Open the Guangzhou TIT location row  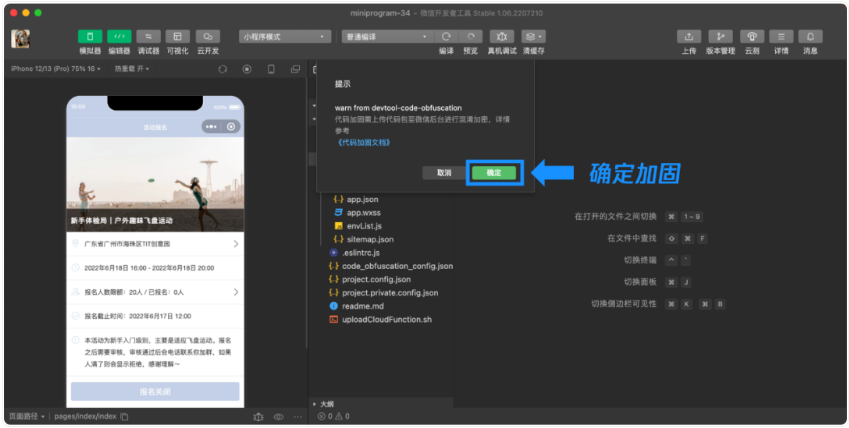point(155,244)
